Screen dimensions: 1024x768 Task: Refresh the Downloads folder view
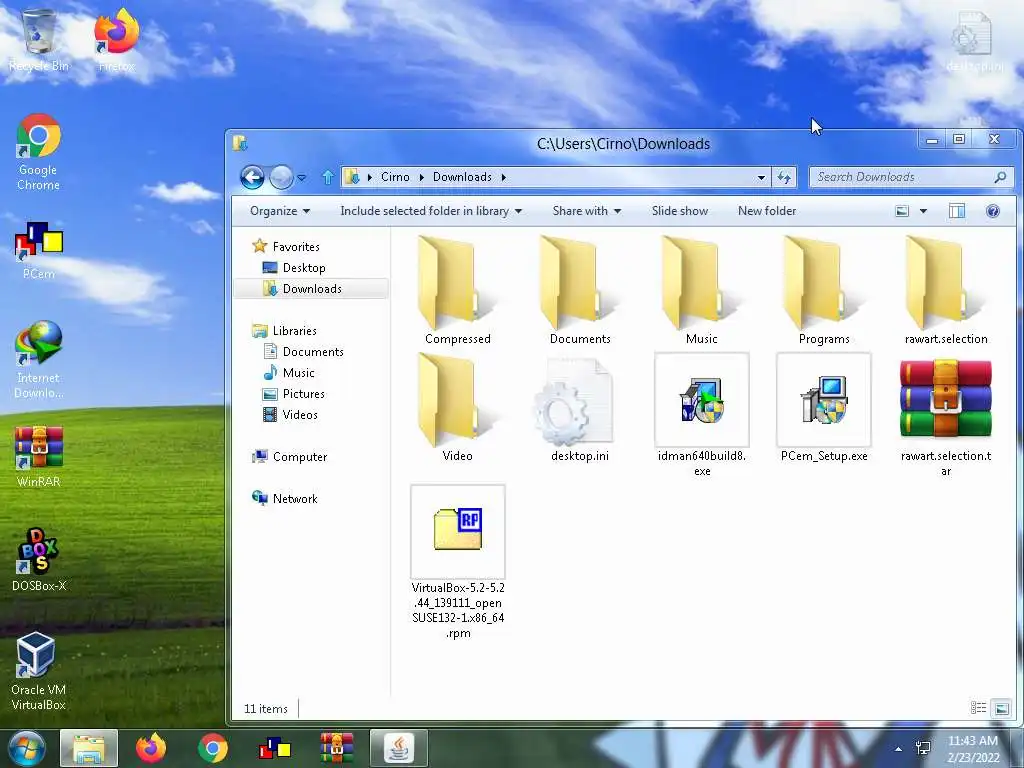784,177
